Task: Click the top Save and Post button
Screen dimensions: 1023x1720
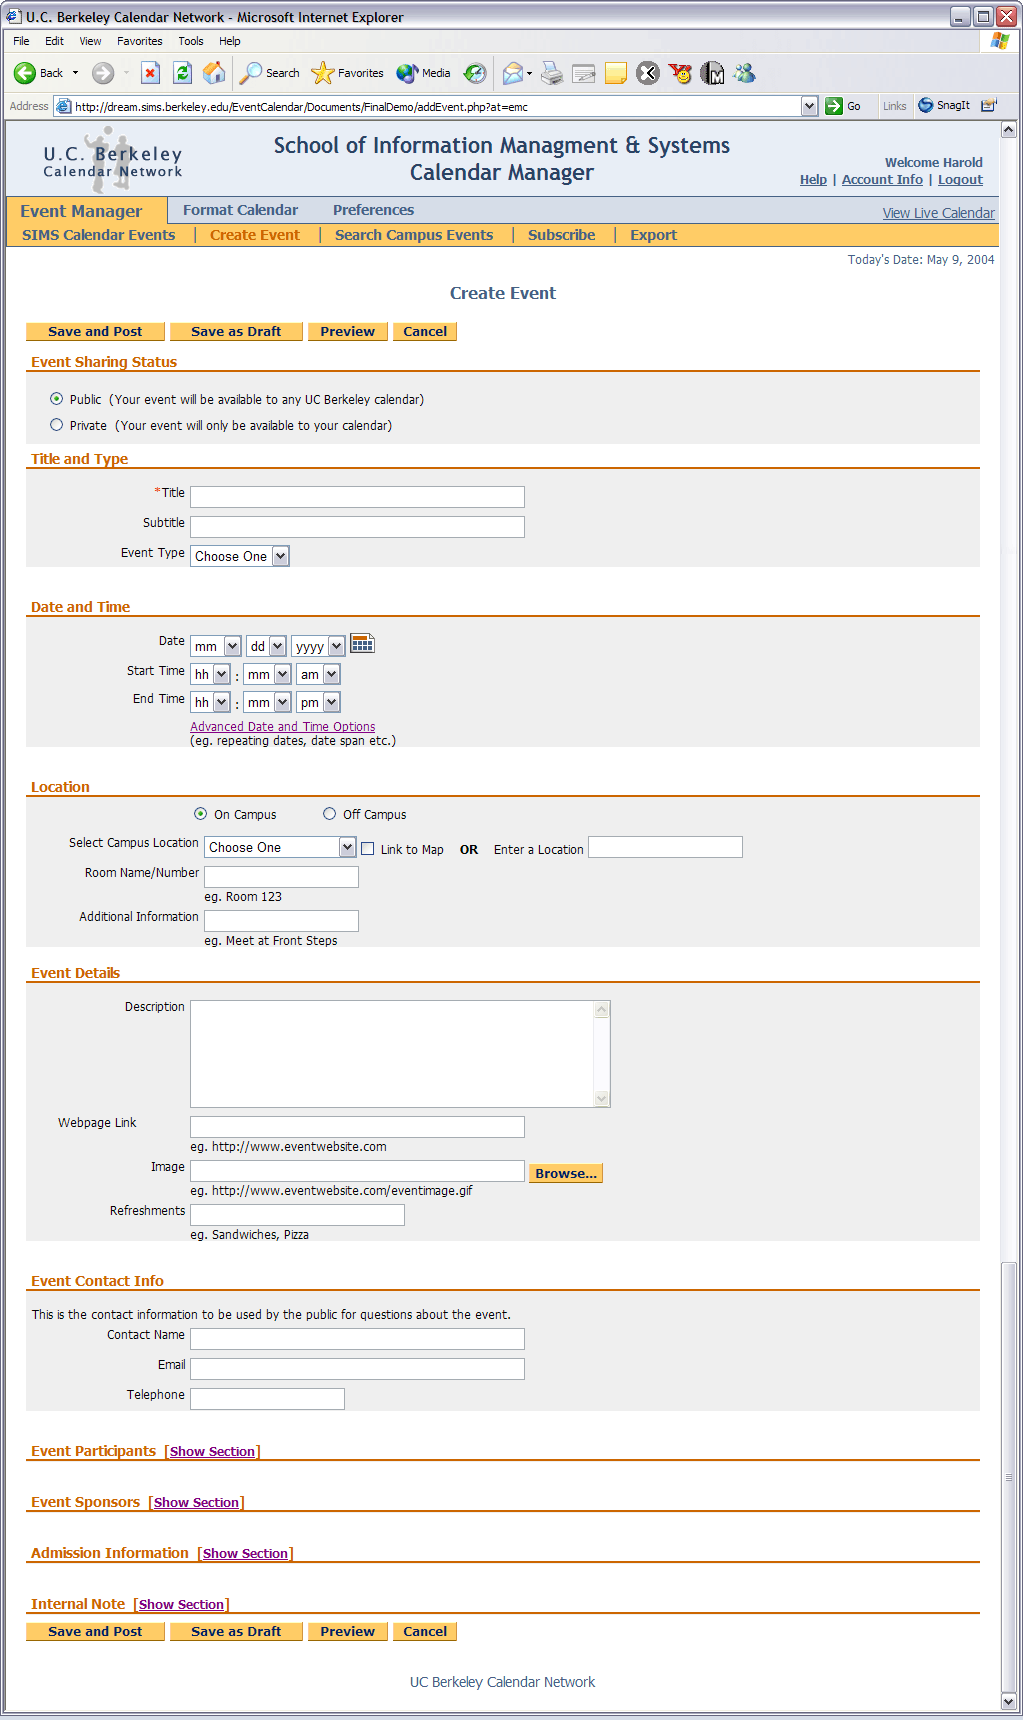Action: coord(95,331)
